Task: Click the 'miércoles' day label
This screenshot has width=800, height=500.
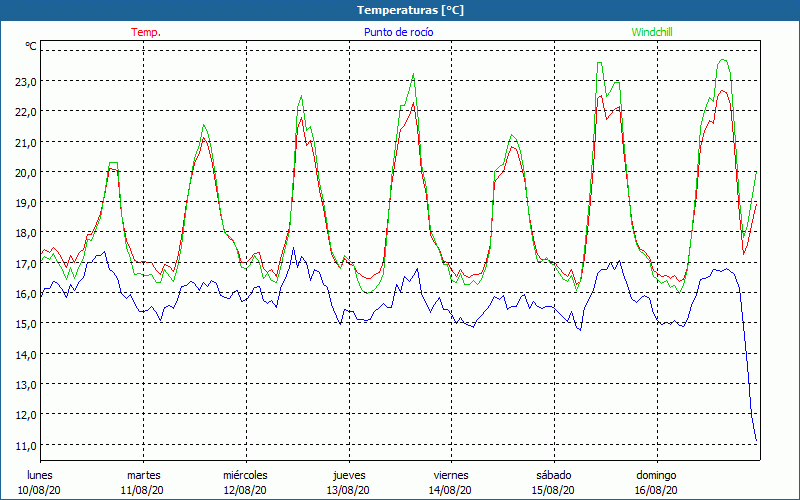Action: (245, 475)
